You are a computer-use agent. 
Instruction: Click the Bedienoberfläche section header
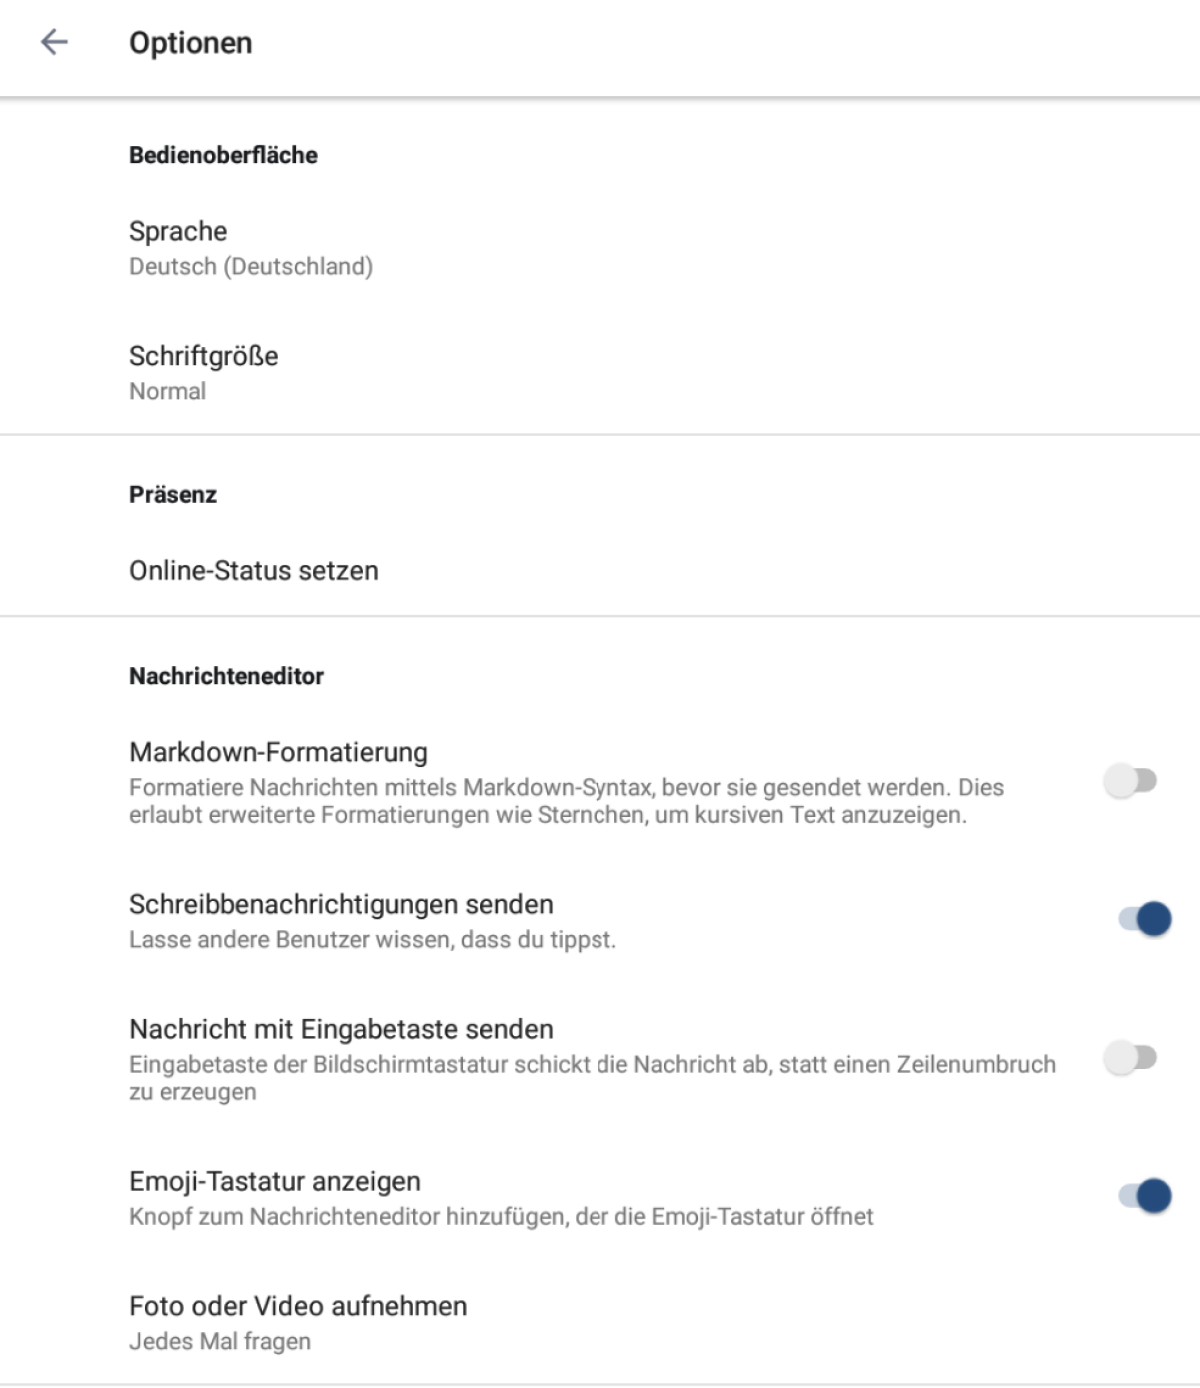click(223, 155)
